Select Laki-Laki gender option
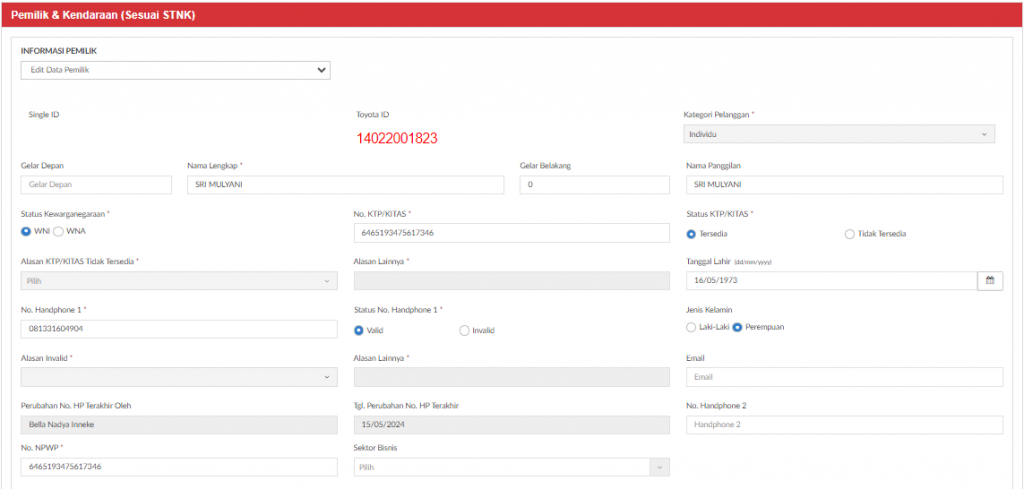 pos(691,327)
